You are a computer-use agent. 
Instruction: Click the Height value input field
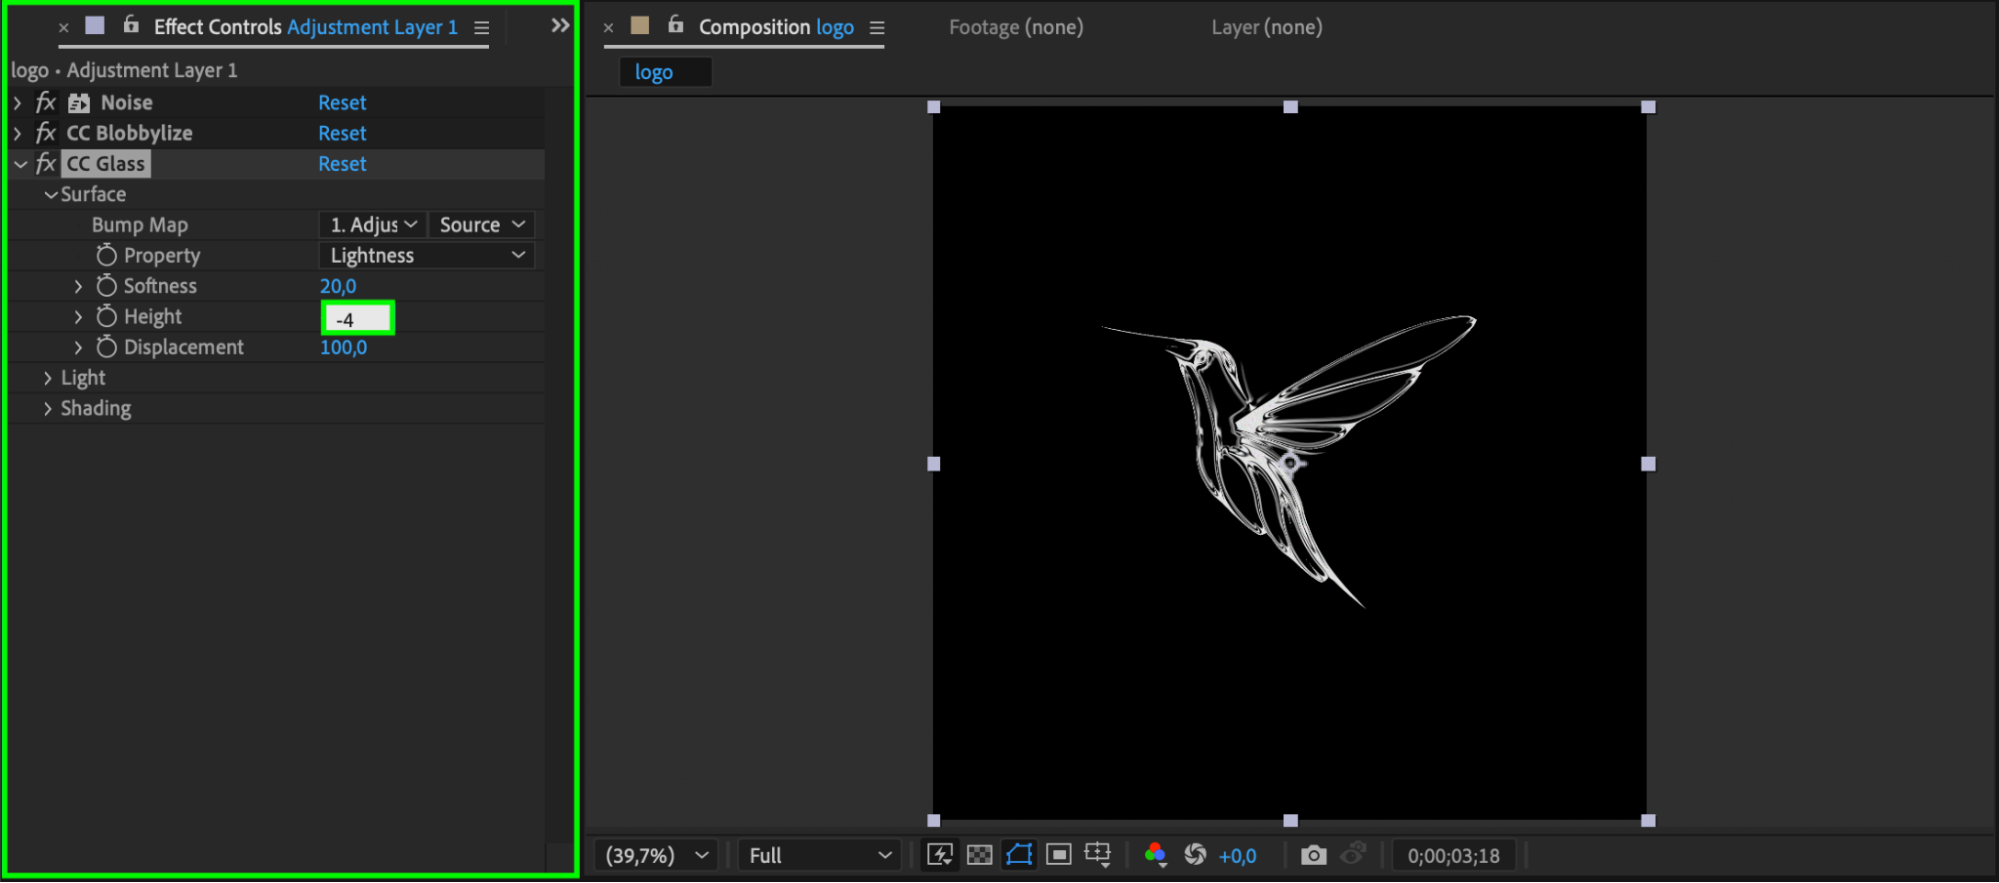358,319
